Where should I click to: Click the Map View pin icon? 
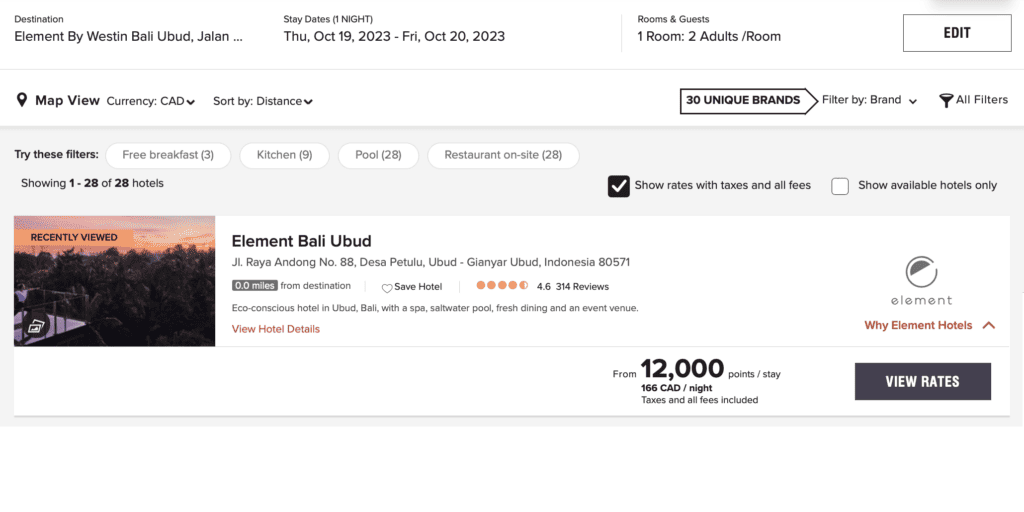(21, 100)
